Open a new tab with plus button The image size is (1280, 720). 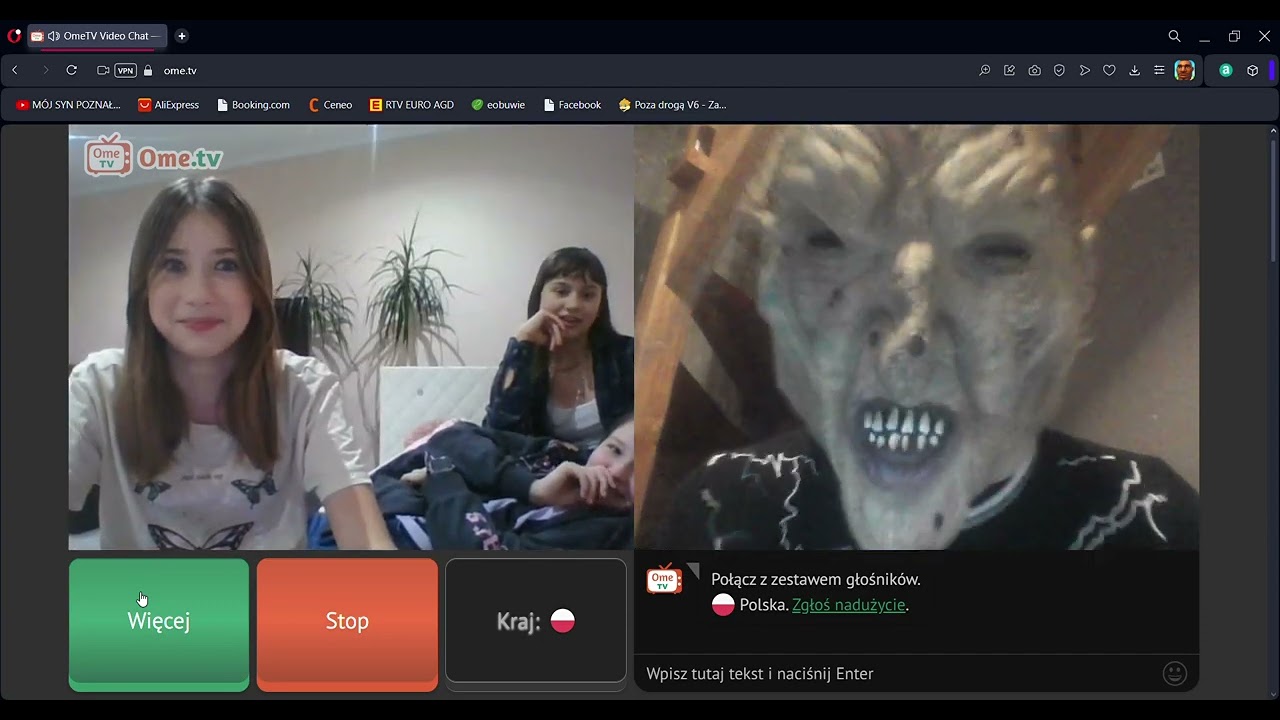(x=181, y=36)
